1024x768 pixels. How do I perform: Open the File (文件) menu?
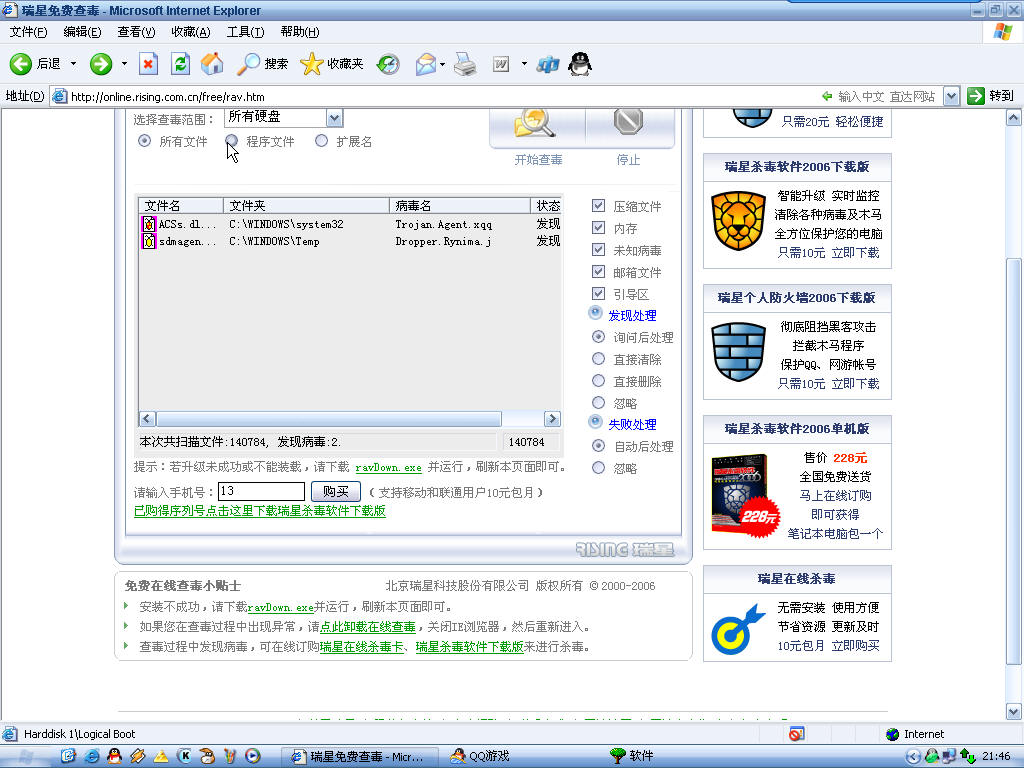coord(28,32)
